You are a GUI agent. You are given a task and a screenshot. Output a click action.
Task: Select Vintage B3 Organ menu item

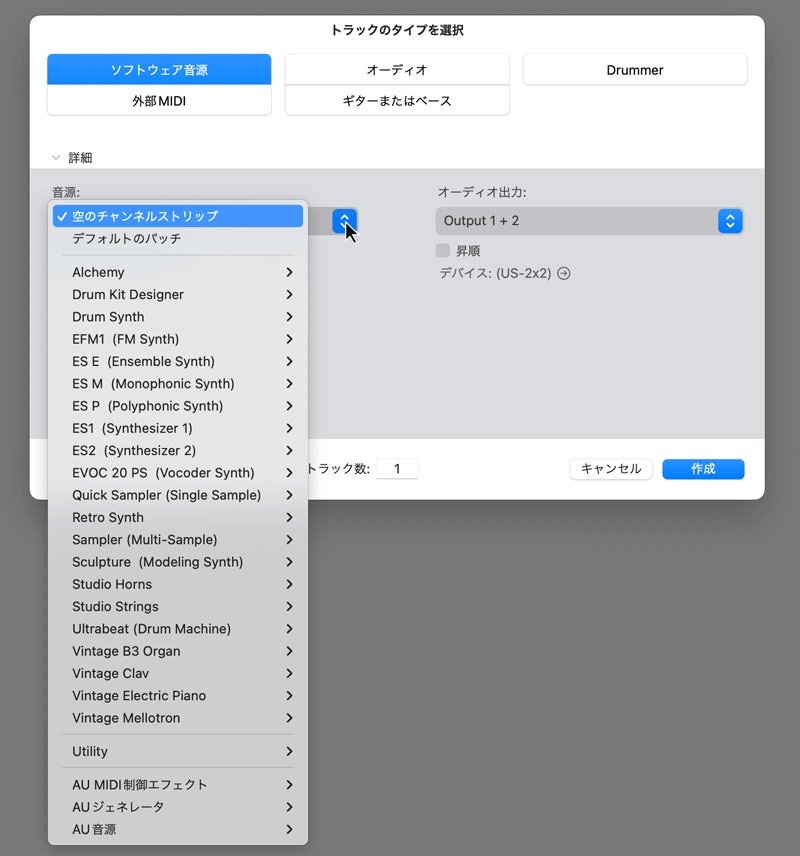click(126, 651)
